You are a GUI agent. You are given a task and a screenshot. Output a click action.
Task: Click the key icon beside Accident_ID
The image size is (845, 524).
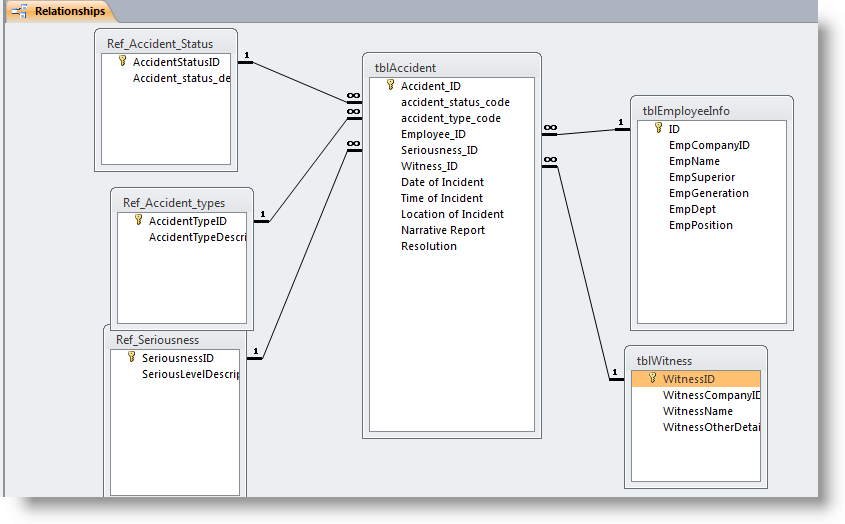(x=391, y=85)
